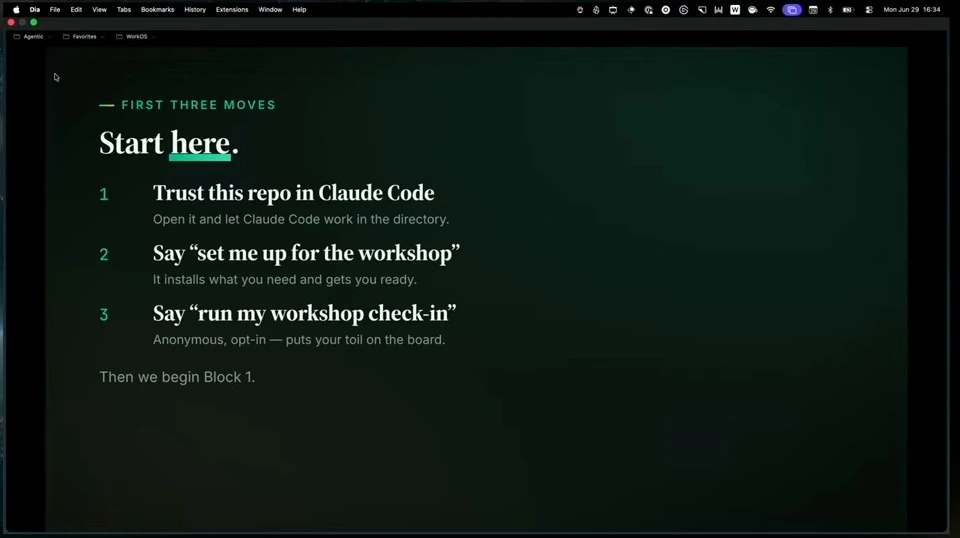
Task: Open the View menu
Action: (99, 10)
